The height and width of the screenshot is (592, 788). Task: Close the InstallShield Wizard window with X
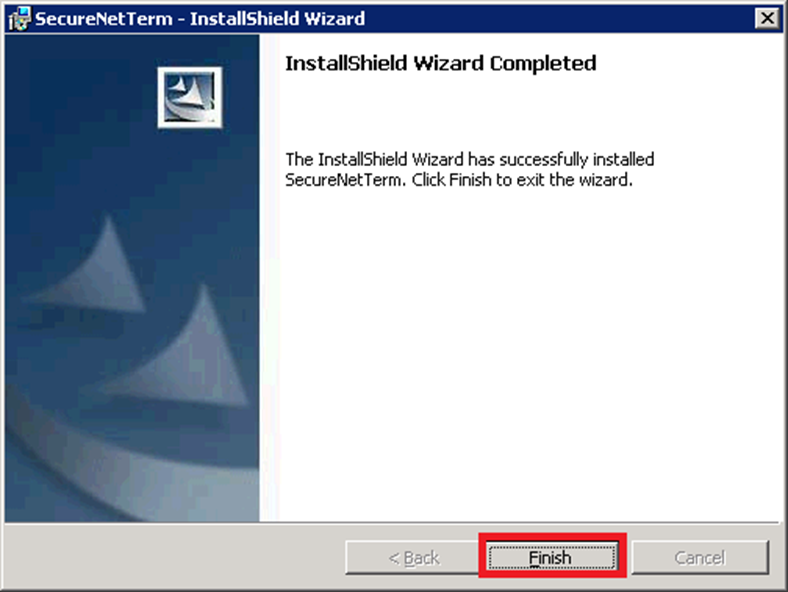767,19
